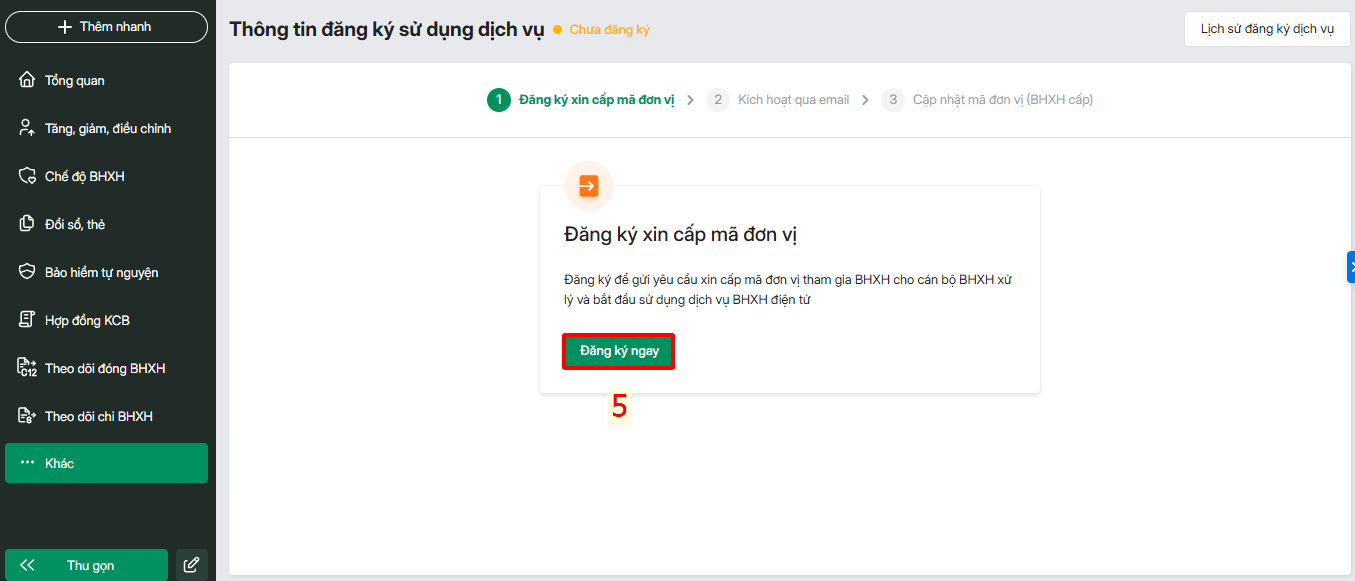The height and width of the screenshot is (581, 1355).
Task: Open Lịch sử đăng ký dịch vụ
Action: coord(1267,29)
